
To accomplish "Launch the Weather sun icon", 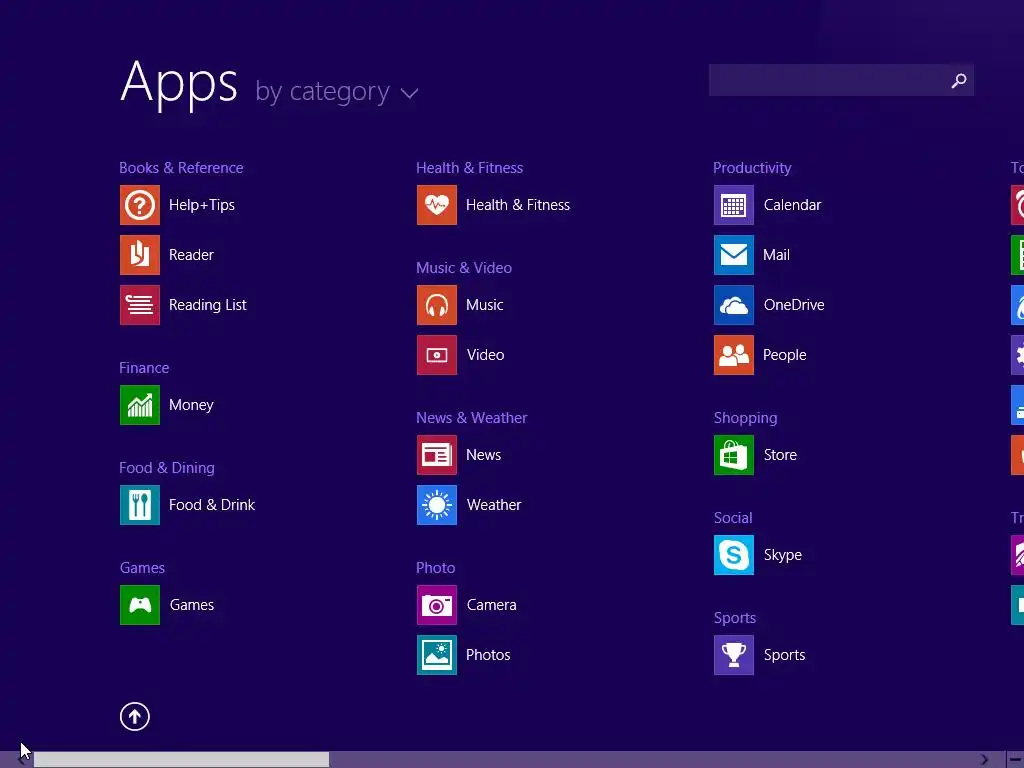I will coord(437,505).
